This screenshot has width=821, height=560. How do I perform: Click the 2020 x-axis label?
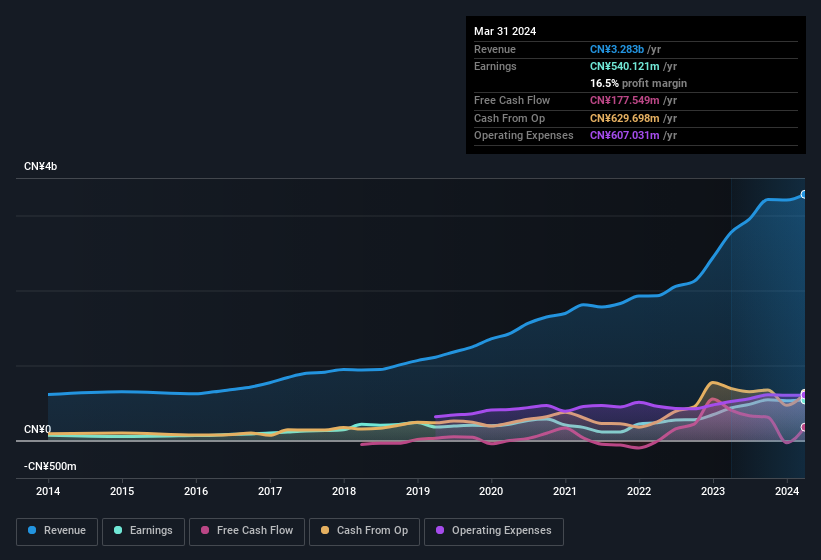491,491
